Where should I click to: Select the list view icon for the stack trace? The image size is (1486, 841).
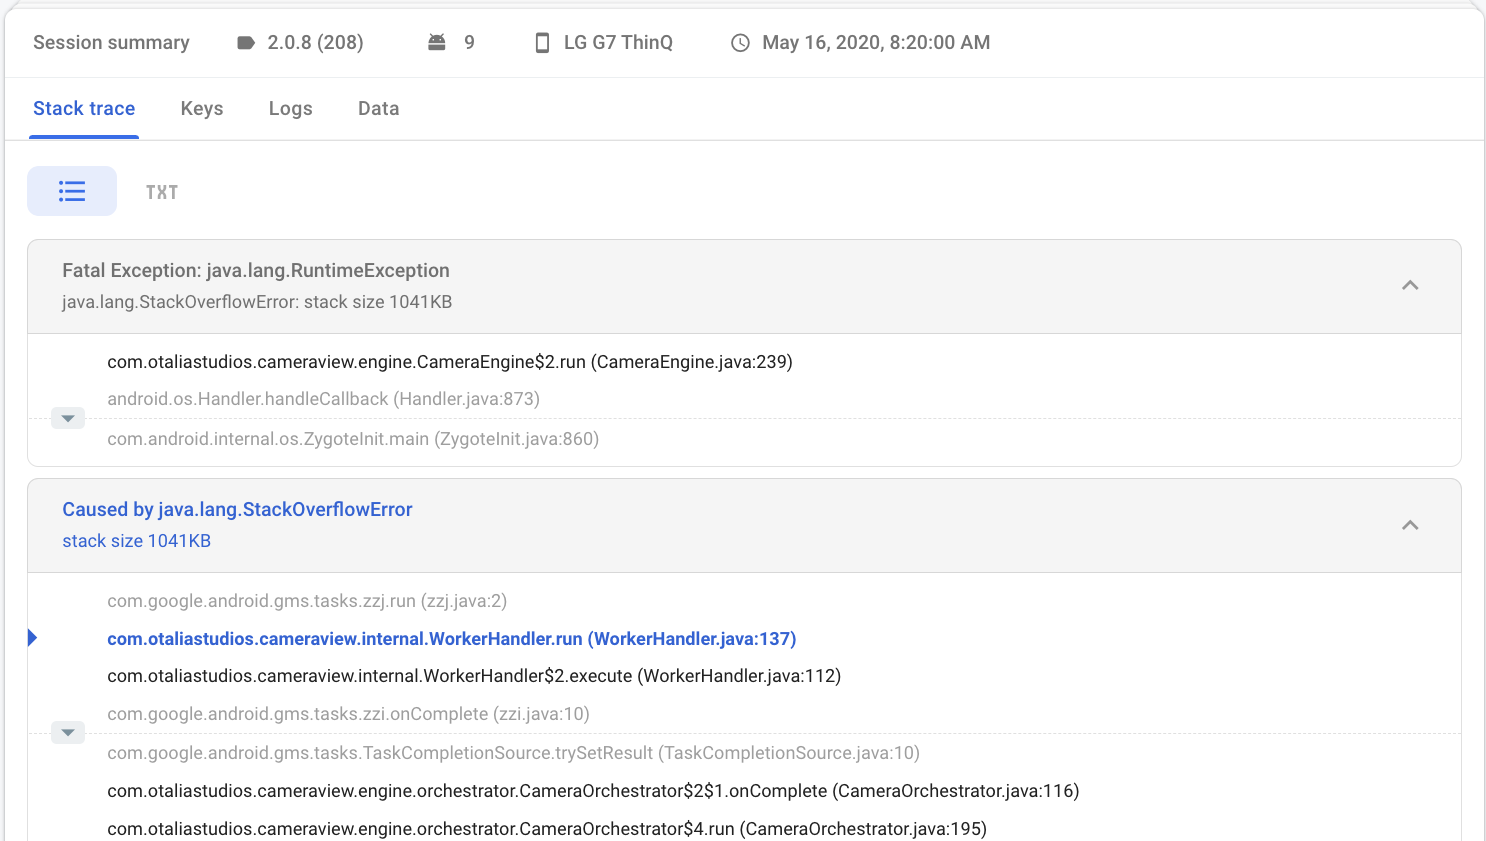click(x=71, y=190)
